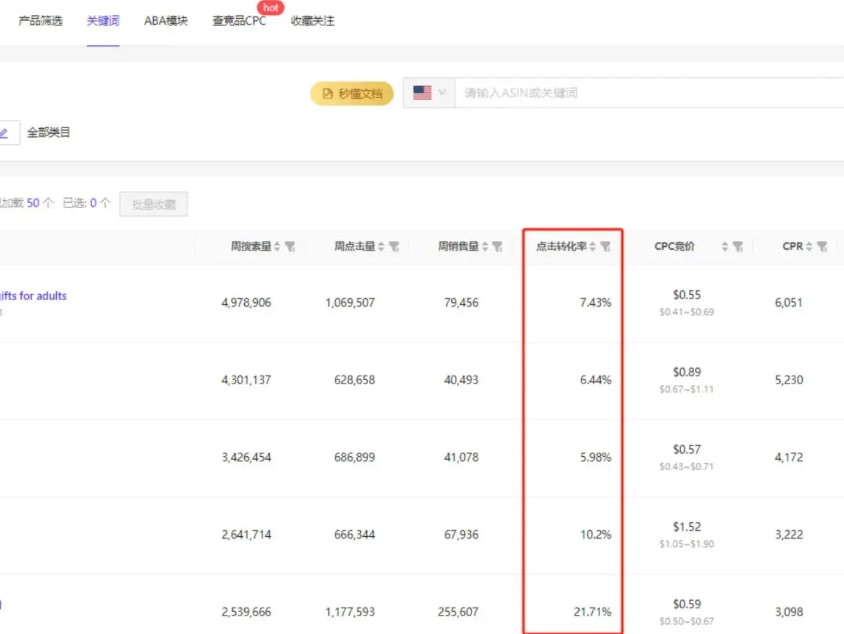Sort by 点击转化率 using its sort arrows
Image resolution: width=844 pixels, height=634 pixels.
[592, 246]
